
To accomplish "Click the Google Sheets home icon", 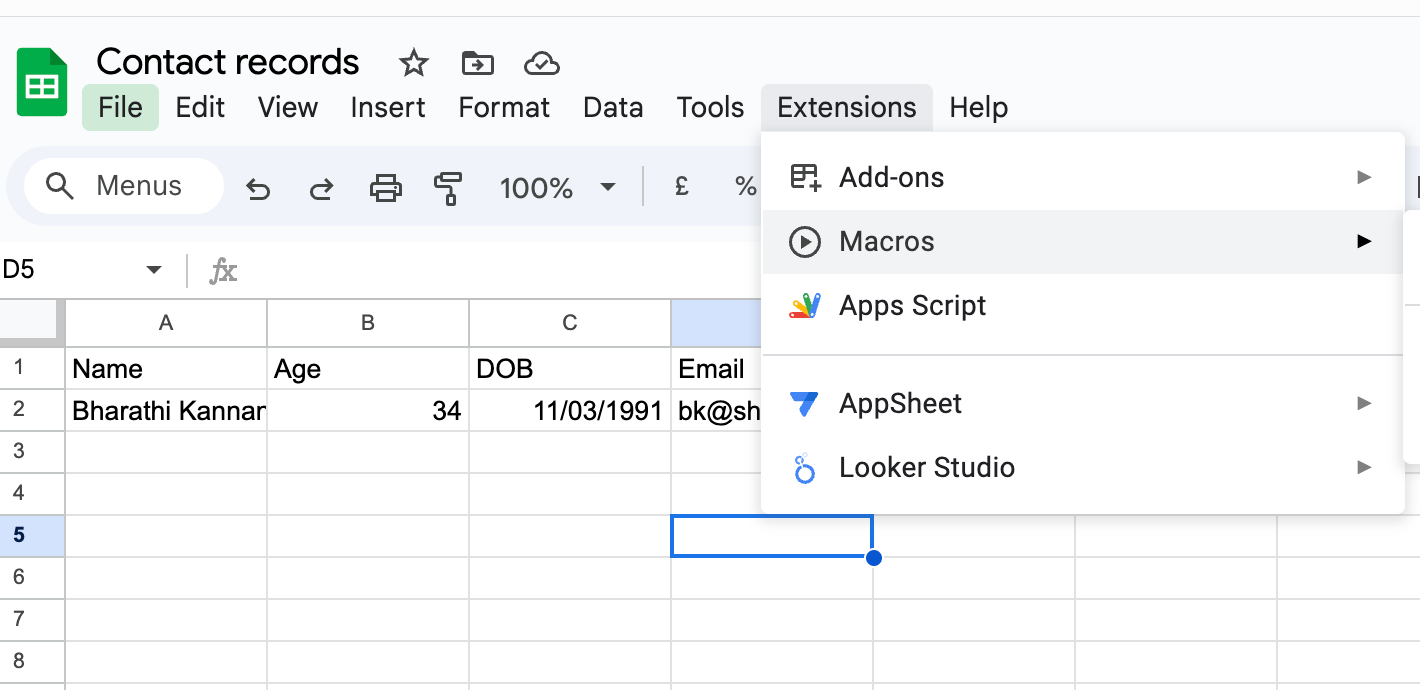I will [42, 82].
